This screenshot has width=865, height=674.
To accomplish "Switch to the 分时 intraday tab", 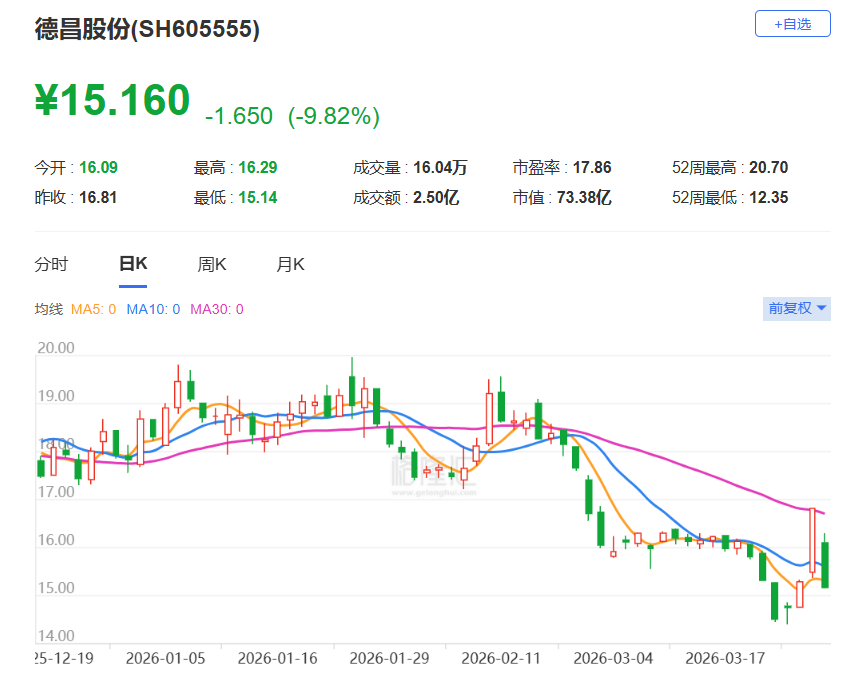I will click(x=51, y=265).
